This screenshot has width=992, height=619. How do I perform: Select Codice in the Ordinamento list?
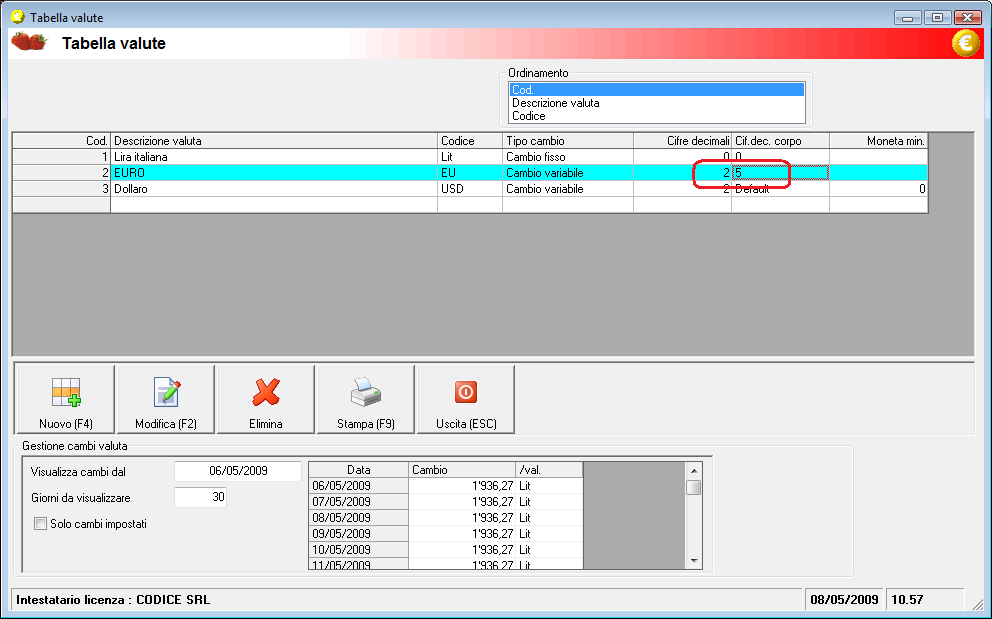click(657, 116)
